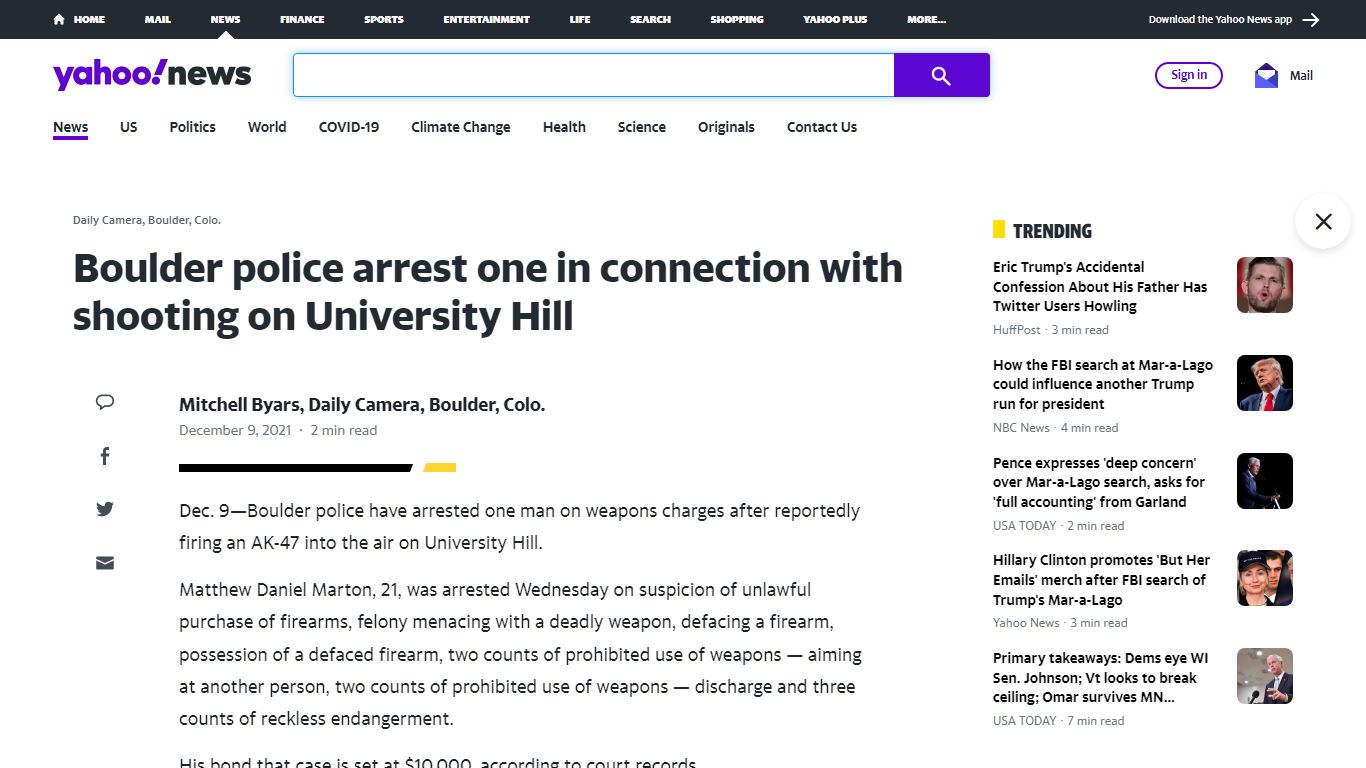
Task: Open YAHOO PLUS in the top bar
Action: coord(835,19)
